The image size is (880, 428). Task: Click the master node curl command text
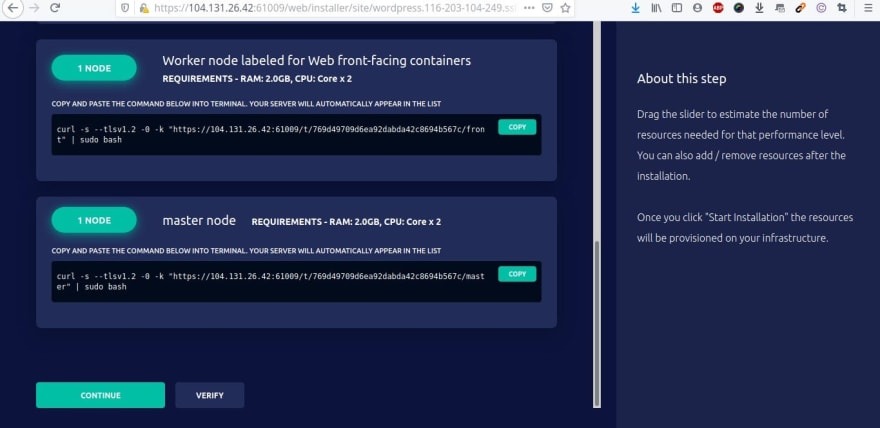tap(271, 281)
